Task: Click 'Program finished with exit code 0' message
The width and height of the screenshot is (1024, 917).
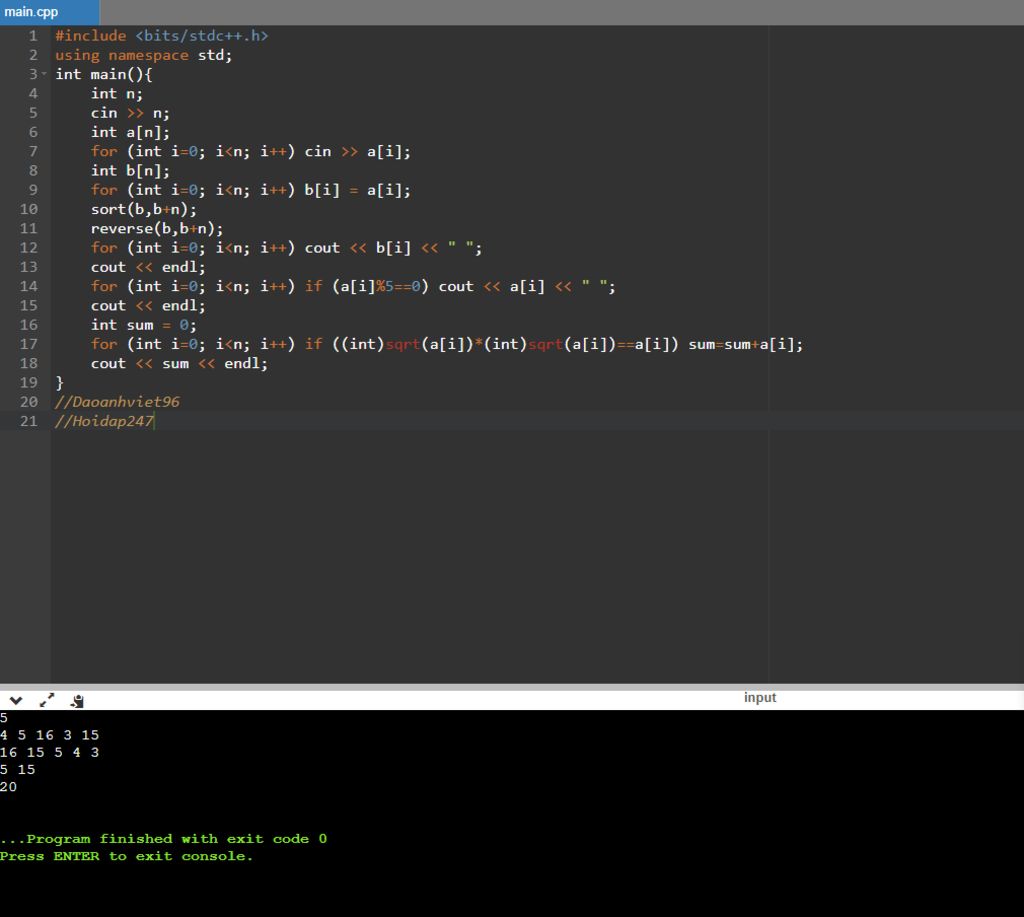Action: pos(163,839)
